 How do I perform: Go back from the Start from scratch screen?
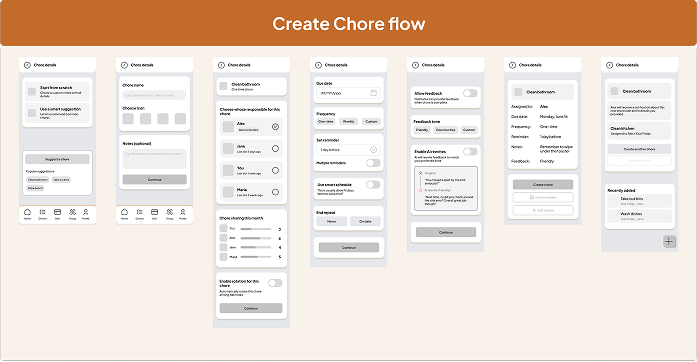pyautogui.click(x=27, y=65)
